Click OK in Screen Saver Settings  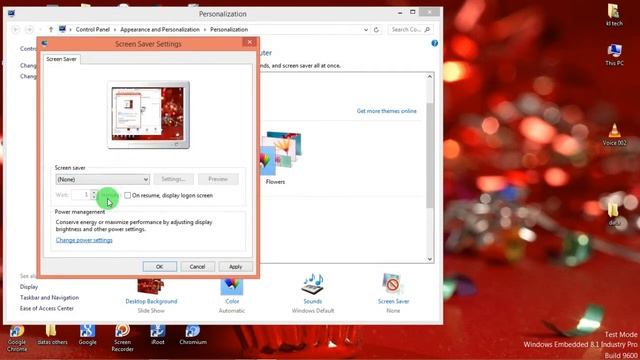click(x=160, y=267)
